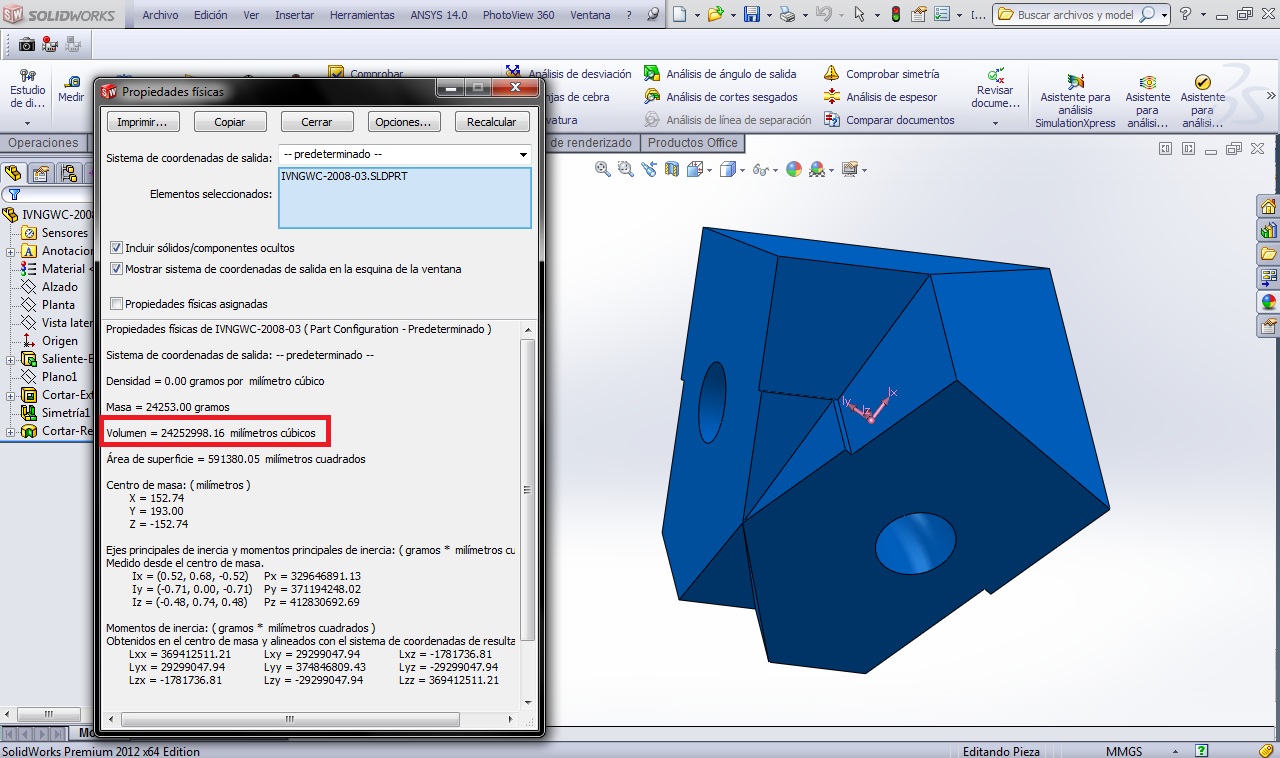Open the Design Library tab in task pane
This screenshot has height=758, width=1280.
point(1268,230)
